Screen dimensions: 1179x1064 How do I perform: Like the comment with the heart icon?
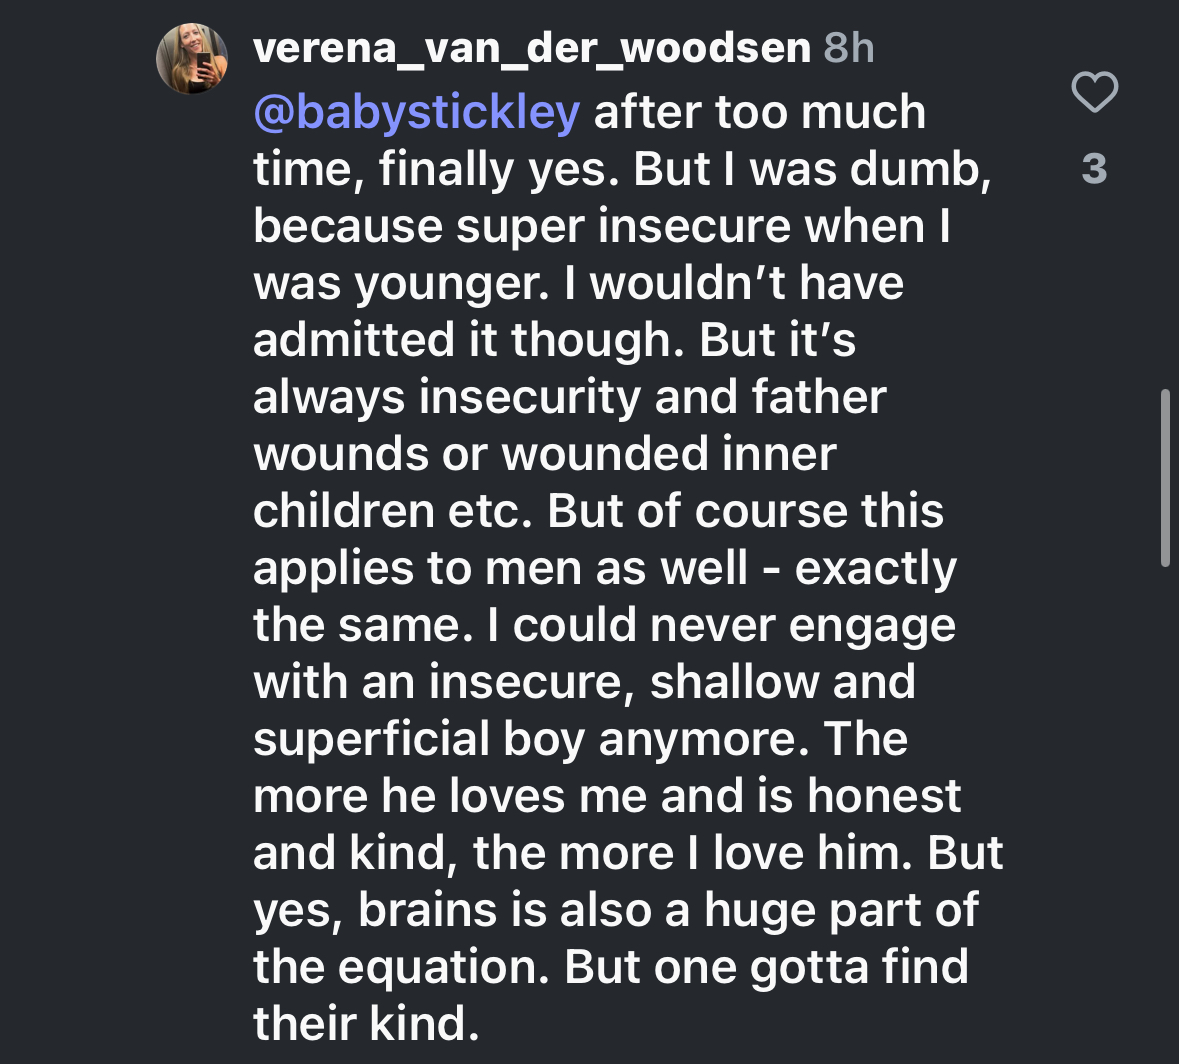click(1094, 93)
